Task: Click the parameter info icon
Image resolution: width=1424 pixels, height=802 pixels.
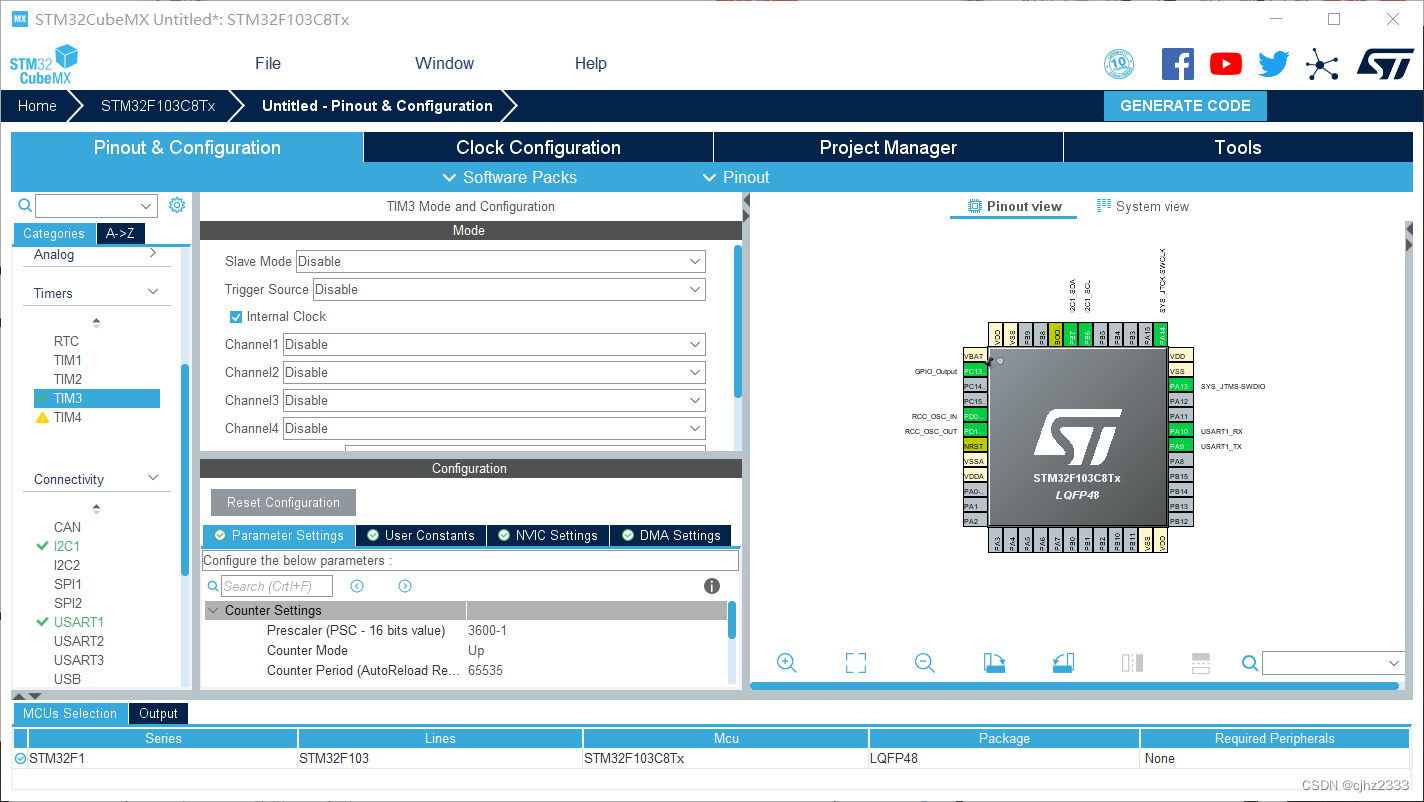Action: tap(712, 586)
